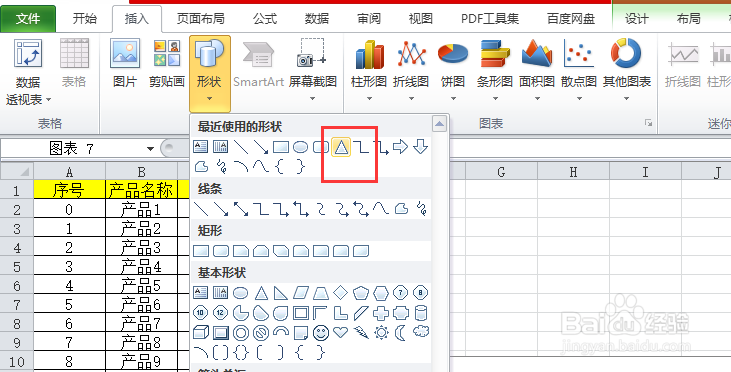Choose the oval in recently used shapes
Viewport: 731px width, 372px height.
301,148
